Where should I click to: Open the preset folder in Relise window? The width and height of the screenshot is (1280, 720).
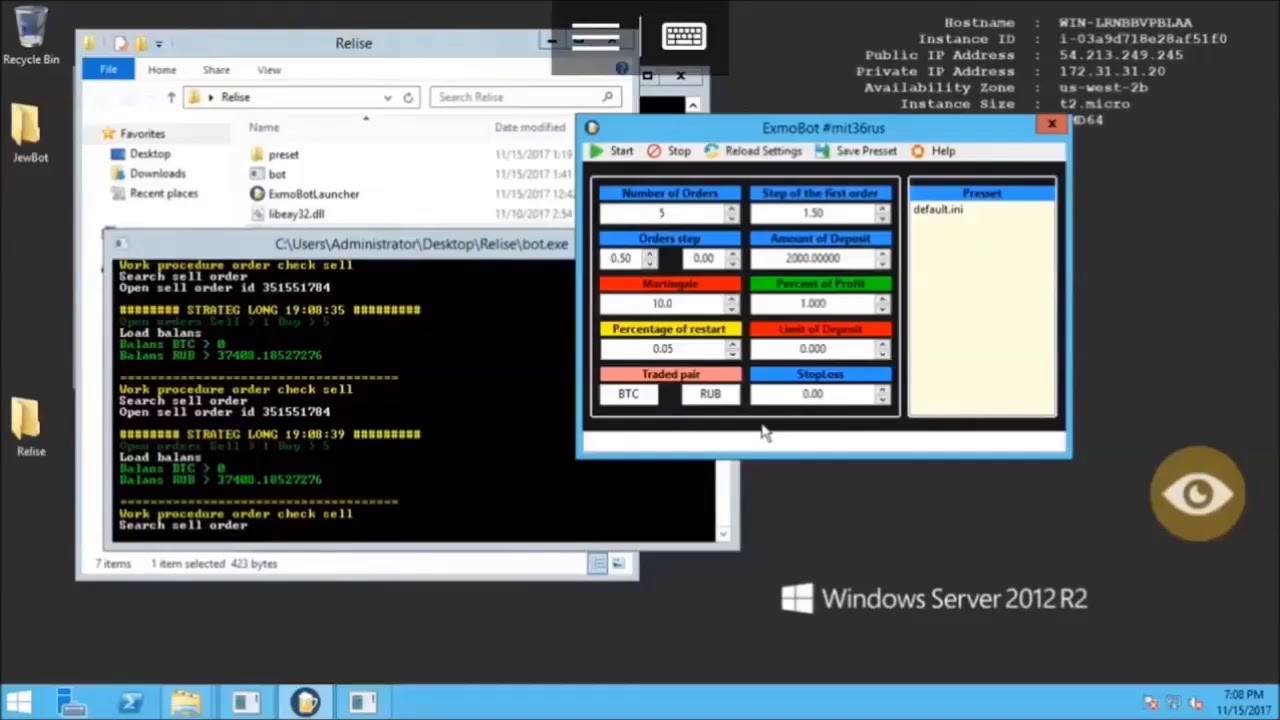point(258,154)
